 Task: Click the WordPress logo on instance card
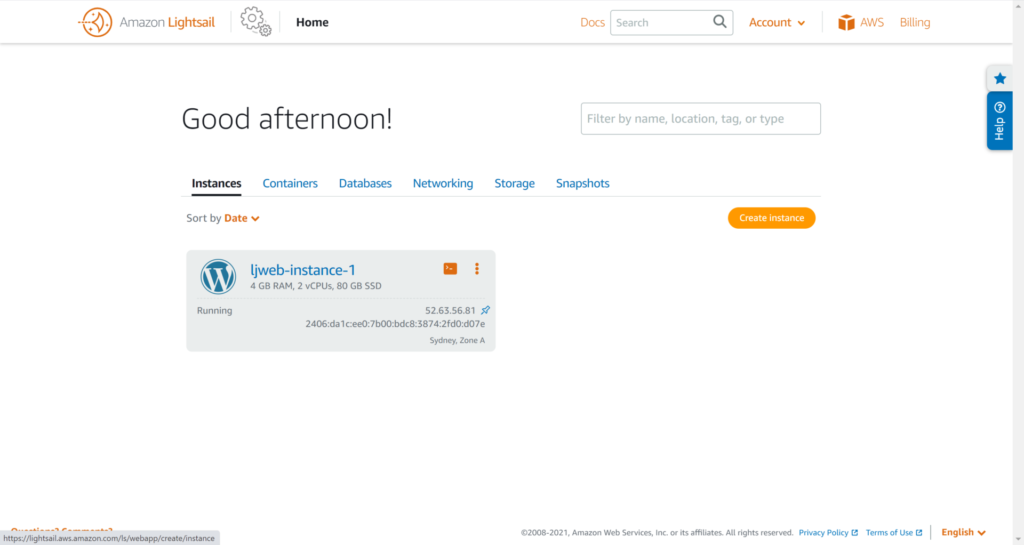pyautogui.click(x=218, y=277)
